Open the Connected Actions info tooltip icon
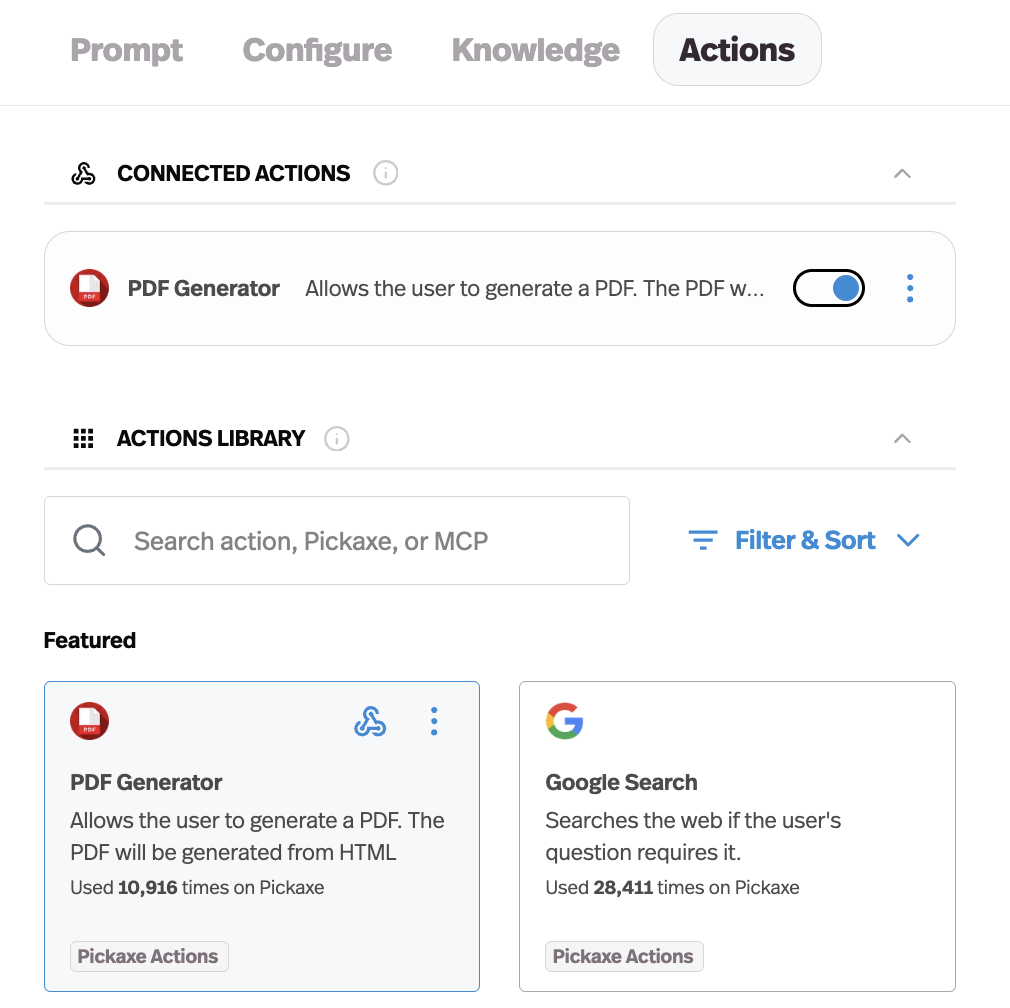The image size is (1010, 1008). coord(386,173)
